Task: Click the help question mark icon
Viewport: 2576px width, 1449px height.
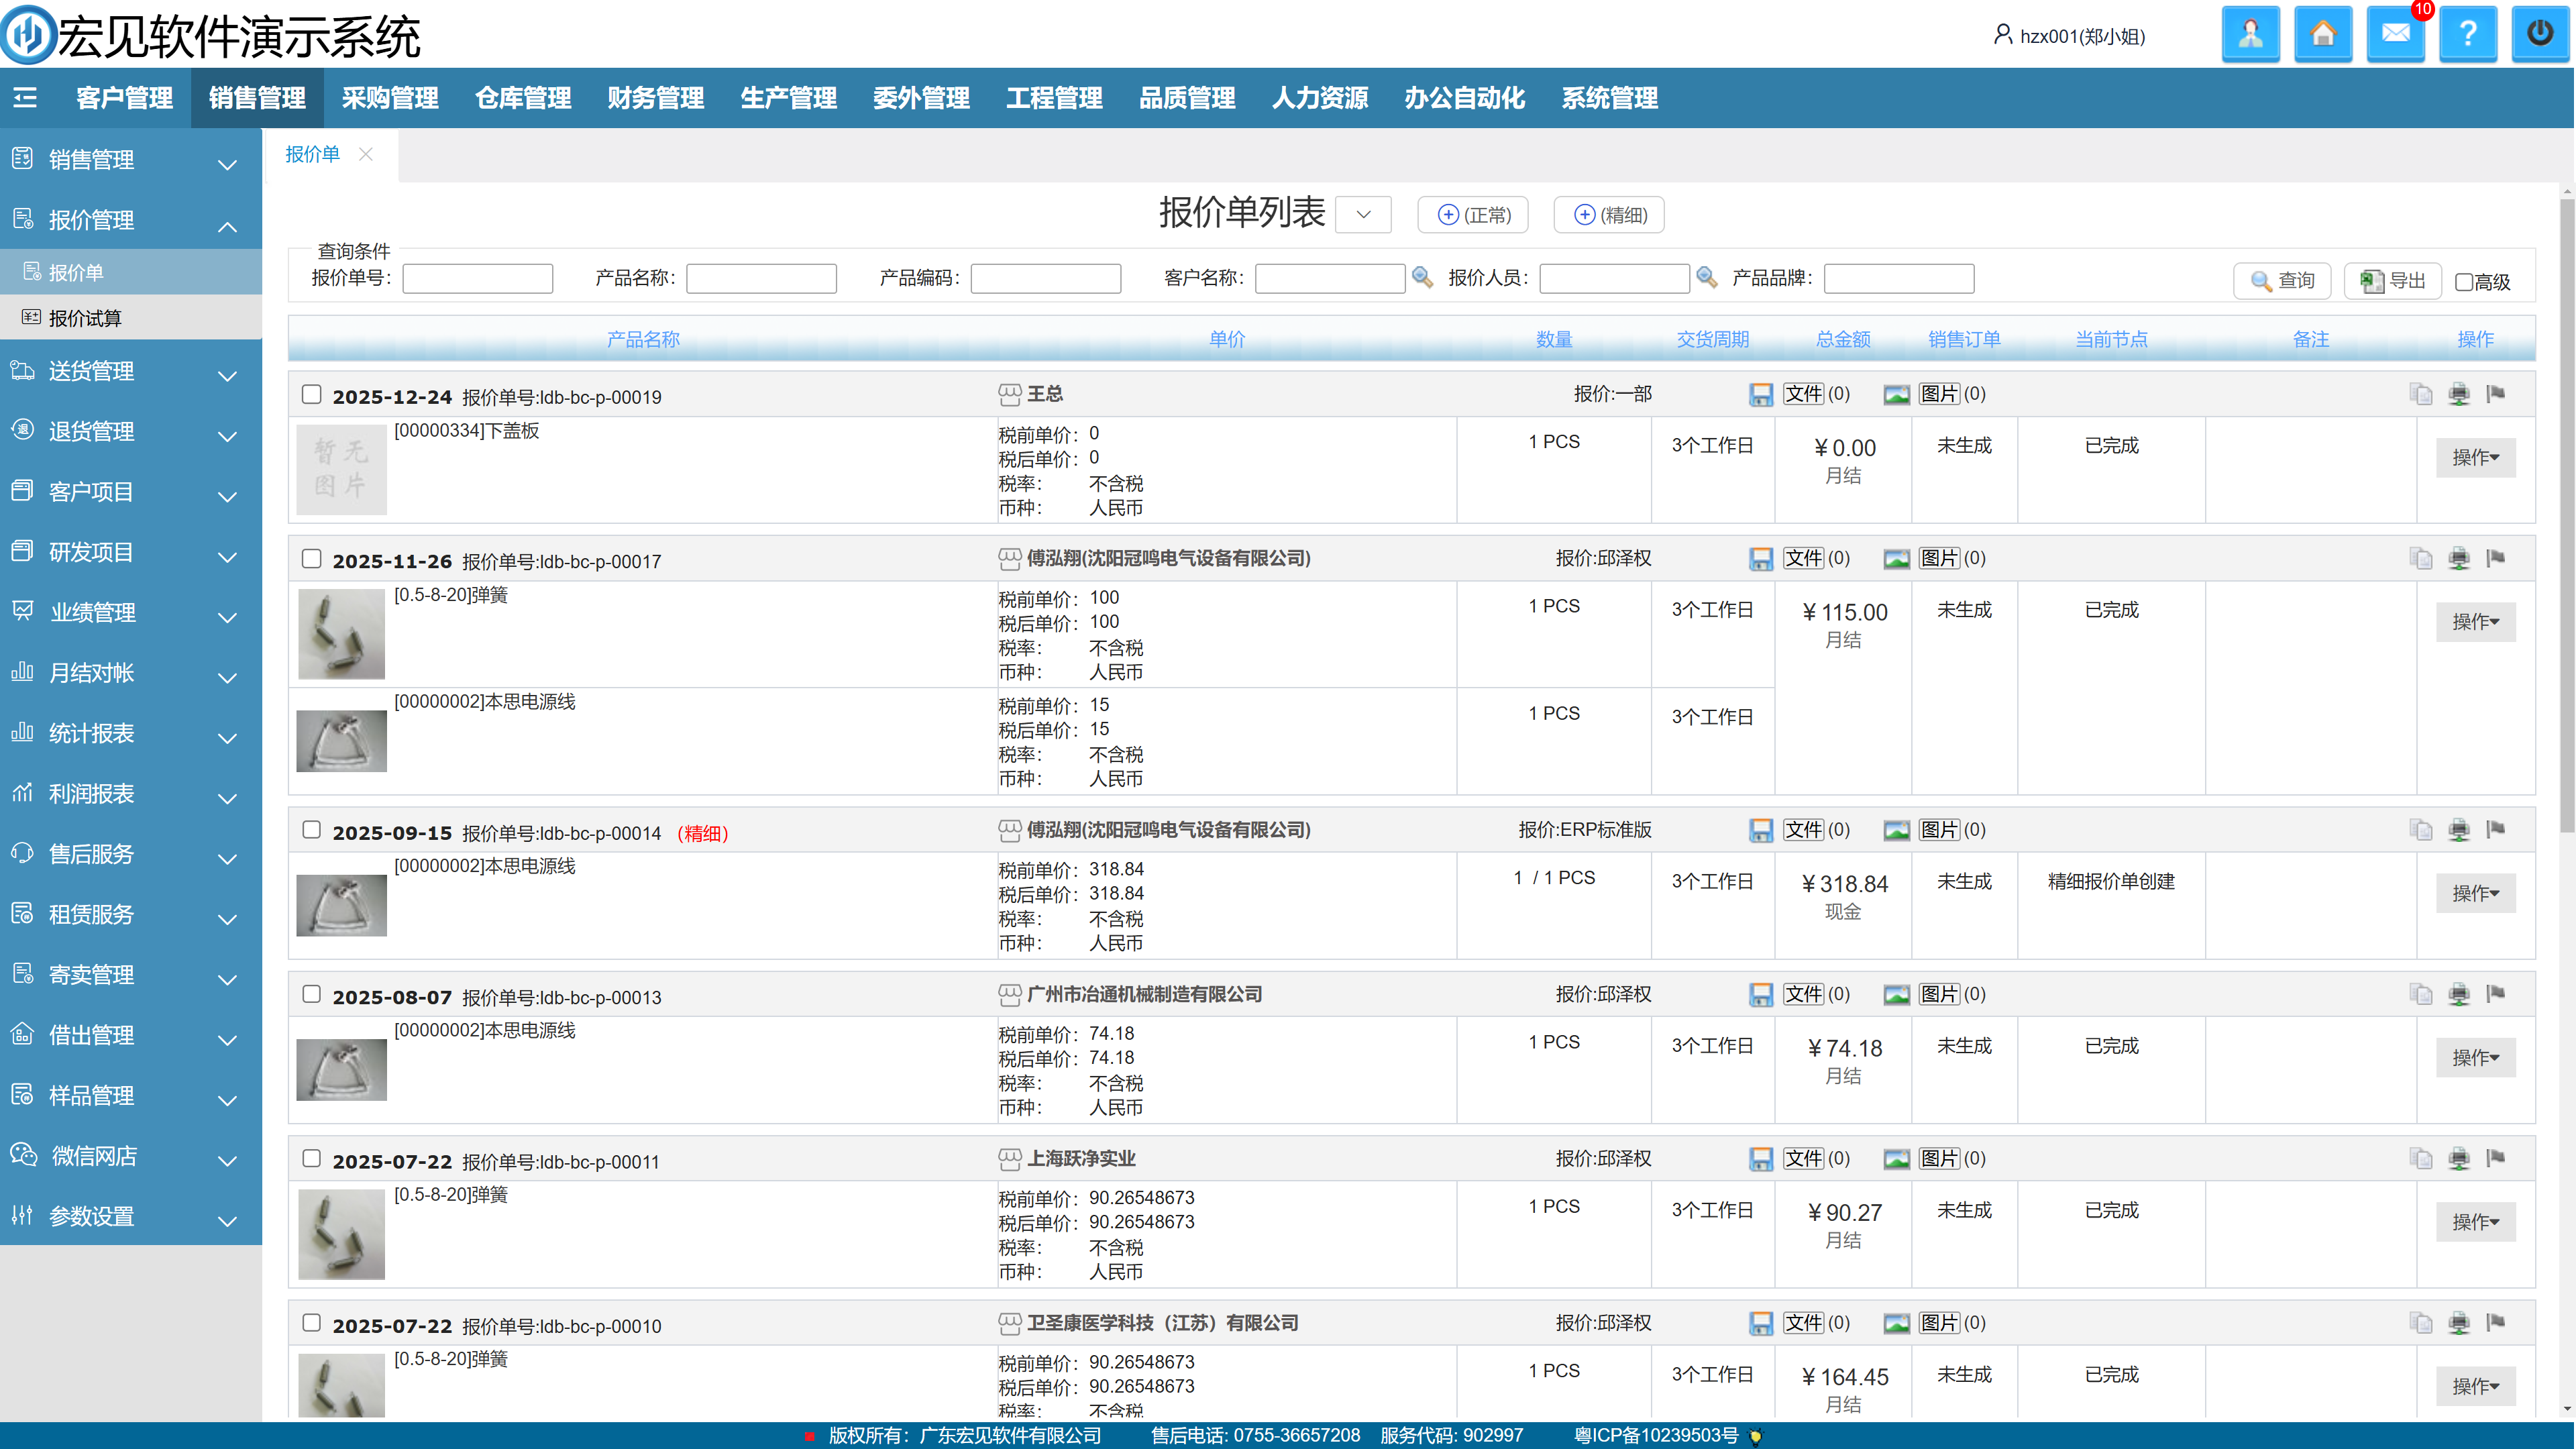Action: click(2467, 35)
